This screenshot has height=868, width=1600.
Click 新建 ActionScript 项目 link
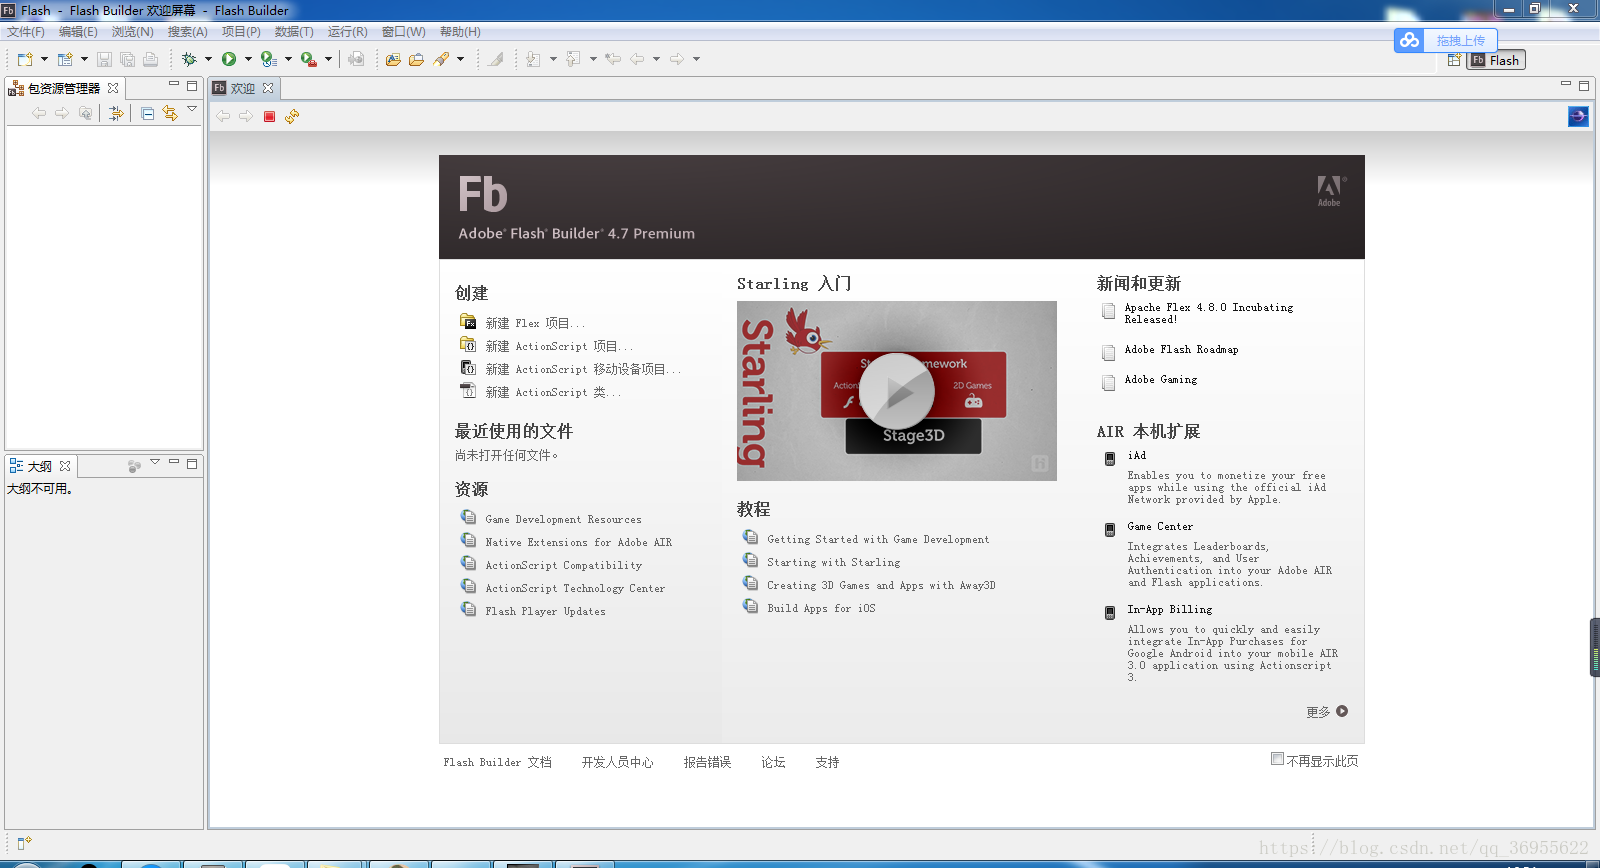[559, 346]
